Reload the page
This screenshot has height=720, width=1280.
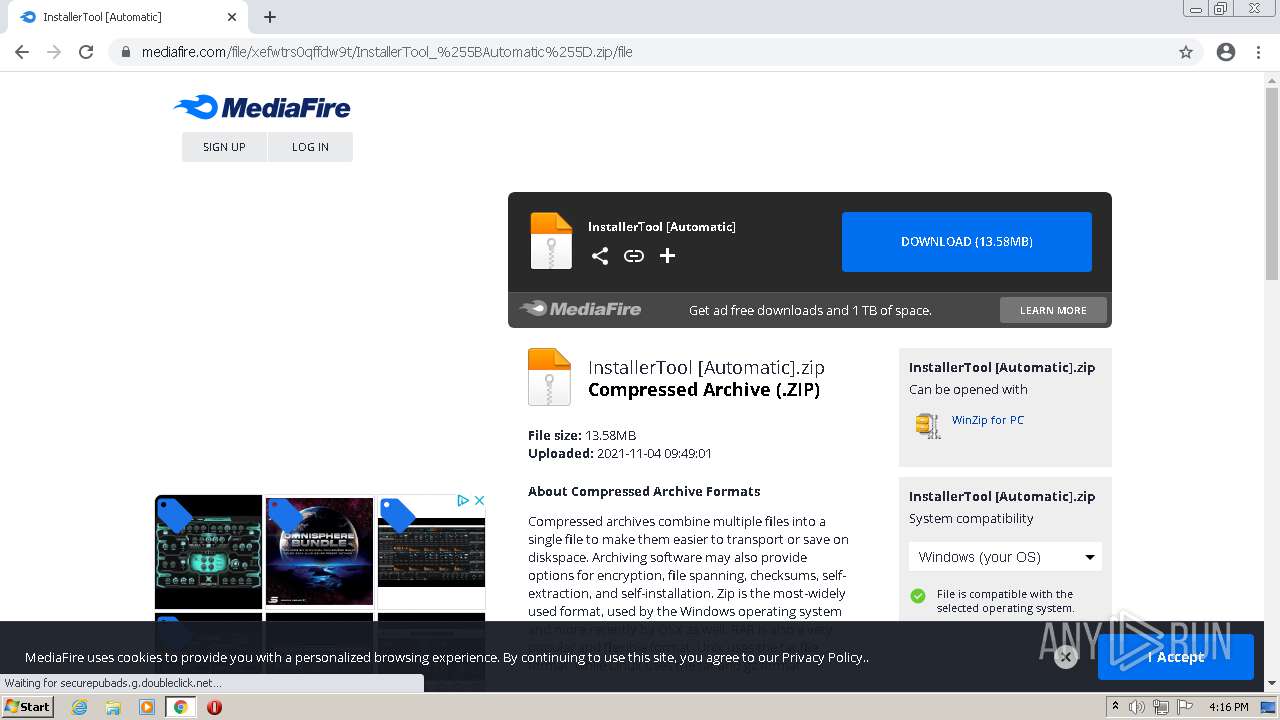click(86, 52)
